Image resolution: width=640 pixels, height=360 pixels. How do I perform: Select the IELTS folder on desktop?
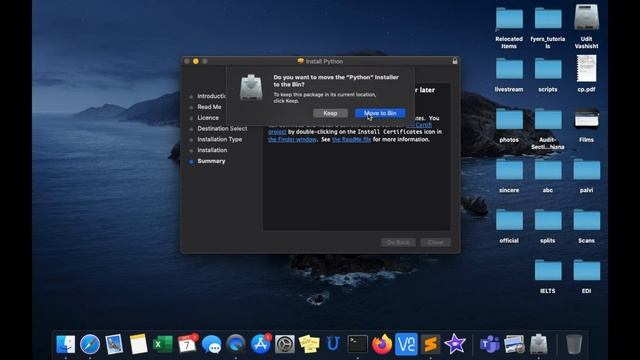[x=548, y=271]
